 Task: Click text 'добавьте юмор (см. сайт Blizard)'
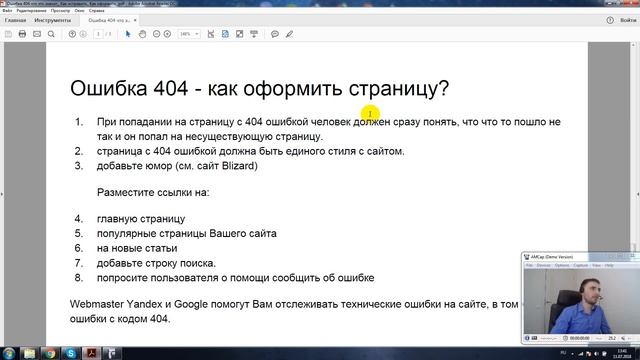click(177, 166)
